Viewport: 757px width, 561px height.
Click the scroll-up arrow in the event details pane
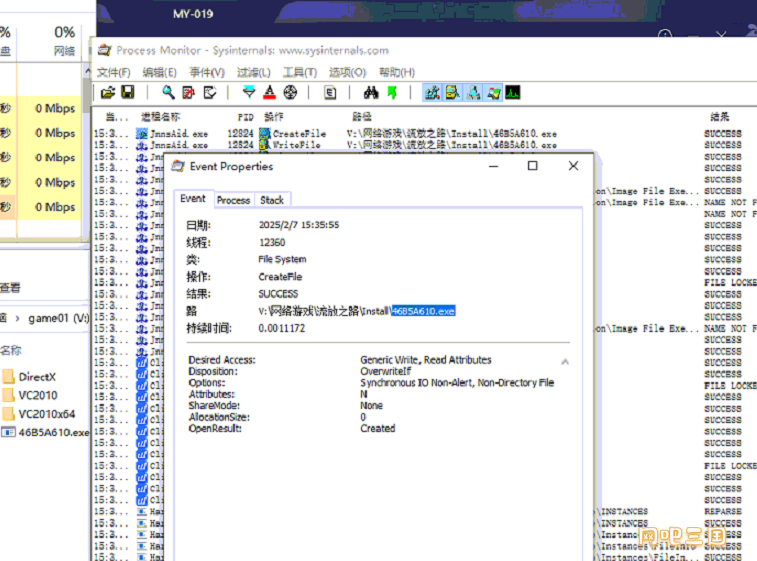[565, 362]
